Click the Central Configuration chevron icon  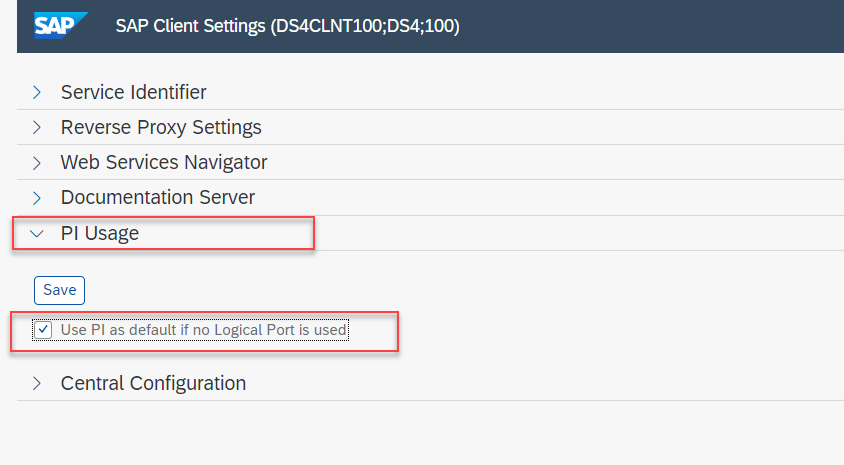(x=37, y=383)
